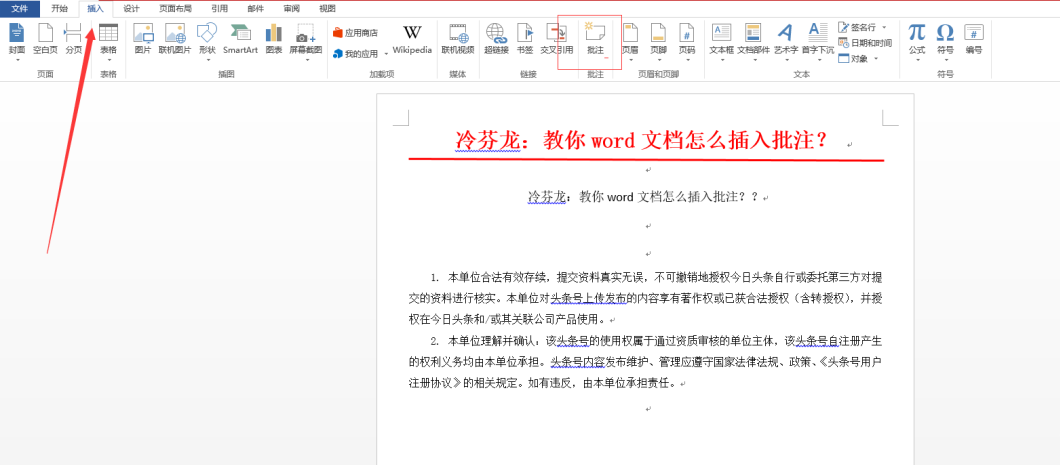This screenshot has height=465, width=1060.
Task: Expand the 形状 dropdown arrow
Action: [x=207, y=59]
